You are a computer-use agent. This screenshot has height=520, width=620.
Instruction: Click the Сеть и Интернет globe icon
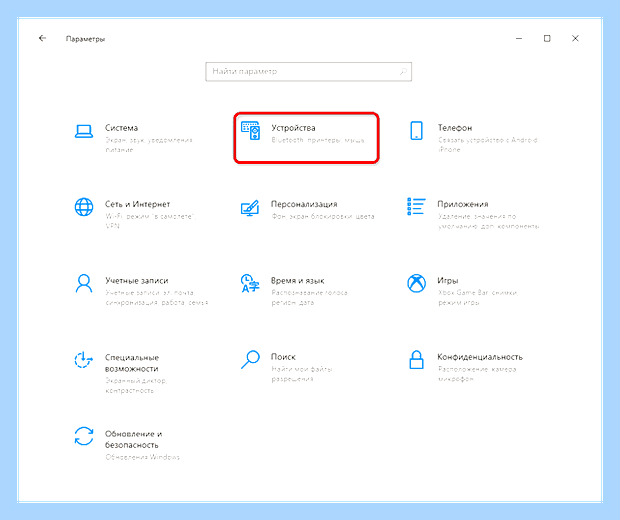tap(84, 207)
